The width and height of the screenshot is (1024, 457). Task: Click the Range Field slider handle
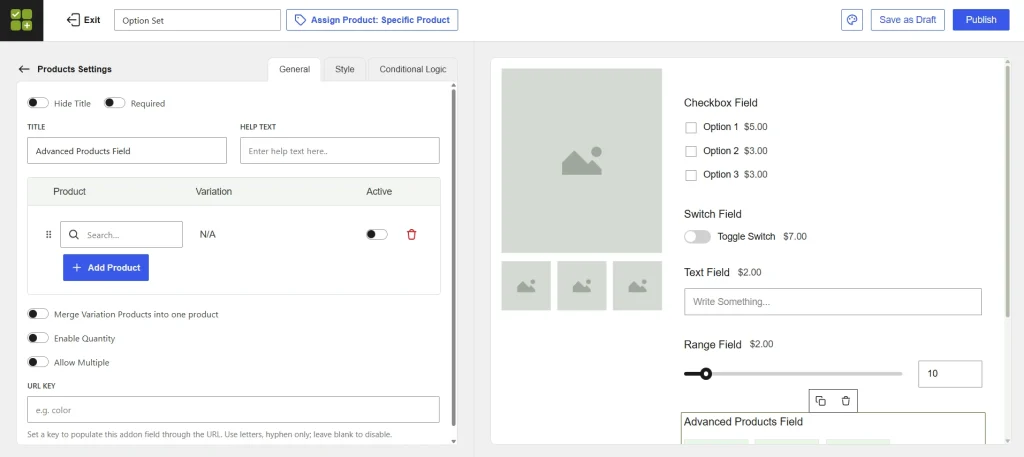point(705,374)
